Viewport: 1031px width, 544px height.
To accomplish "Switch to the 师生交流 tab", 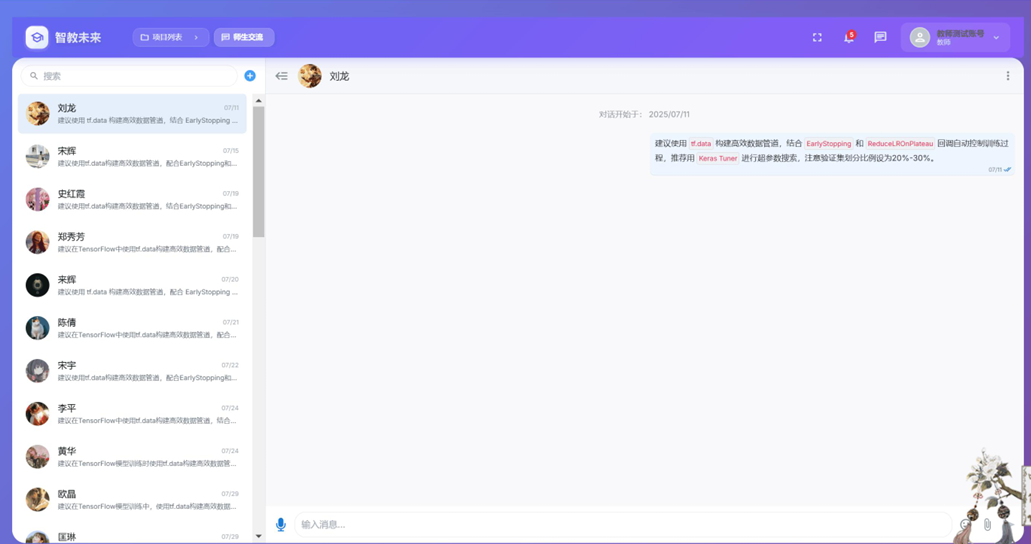I will coord(243,38).
